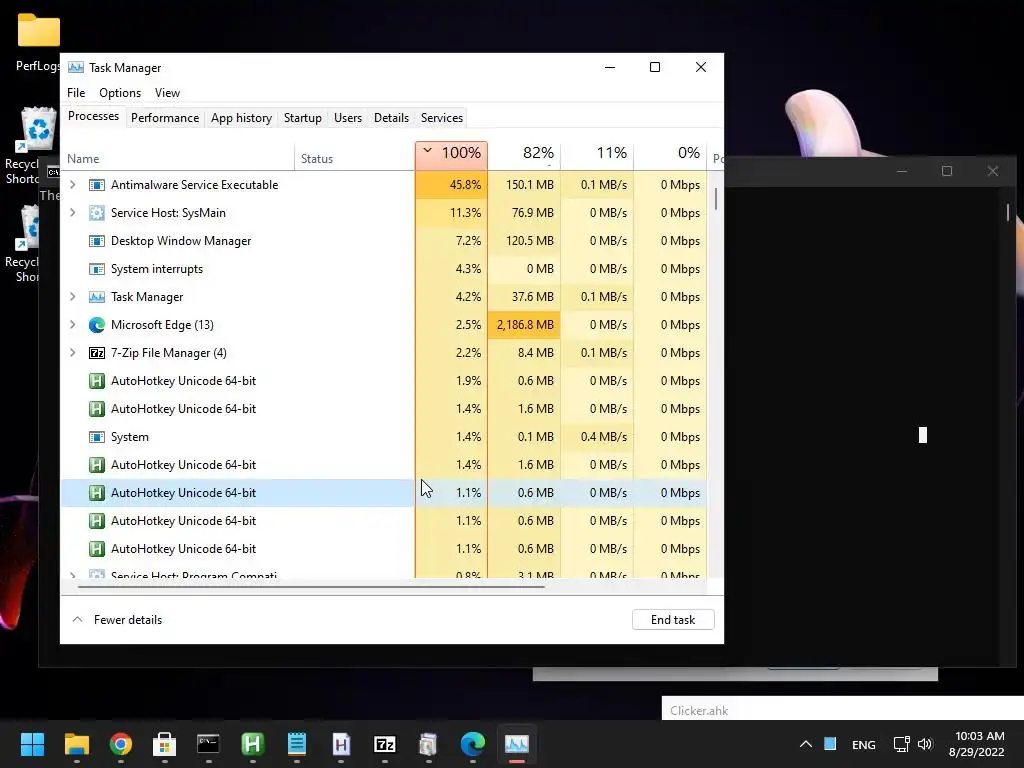Click the archive utility taskbar icon beside 7-Zip
This screenshot has width=1024, height=768.
tap(428, 744)
